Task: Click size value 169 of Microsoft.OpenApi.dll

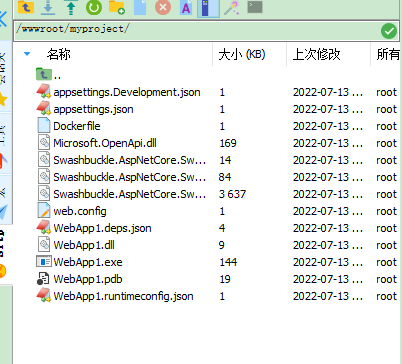Action: coord(228,143)
